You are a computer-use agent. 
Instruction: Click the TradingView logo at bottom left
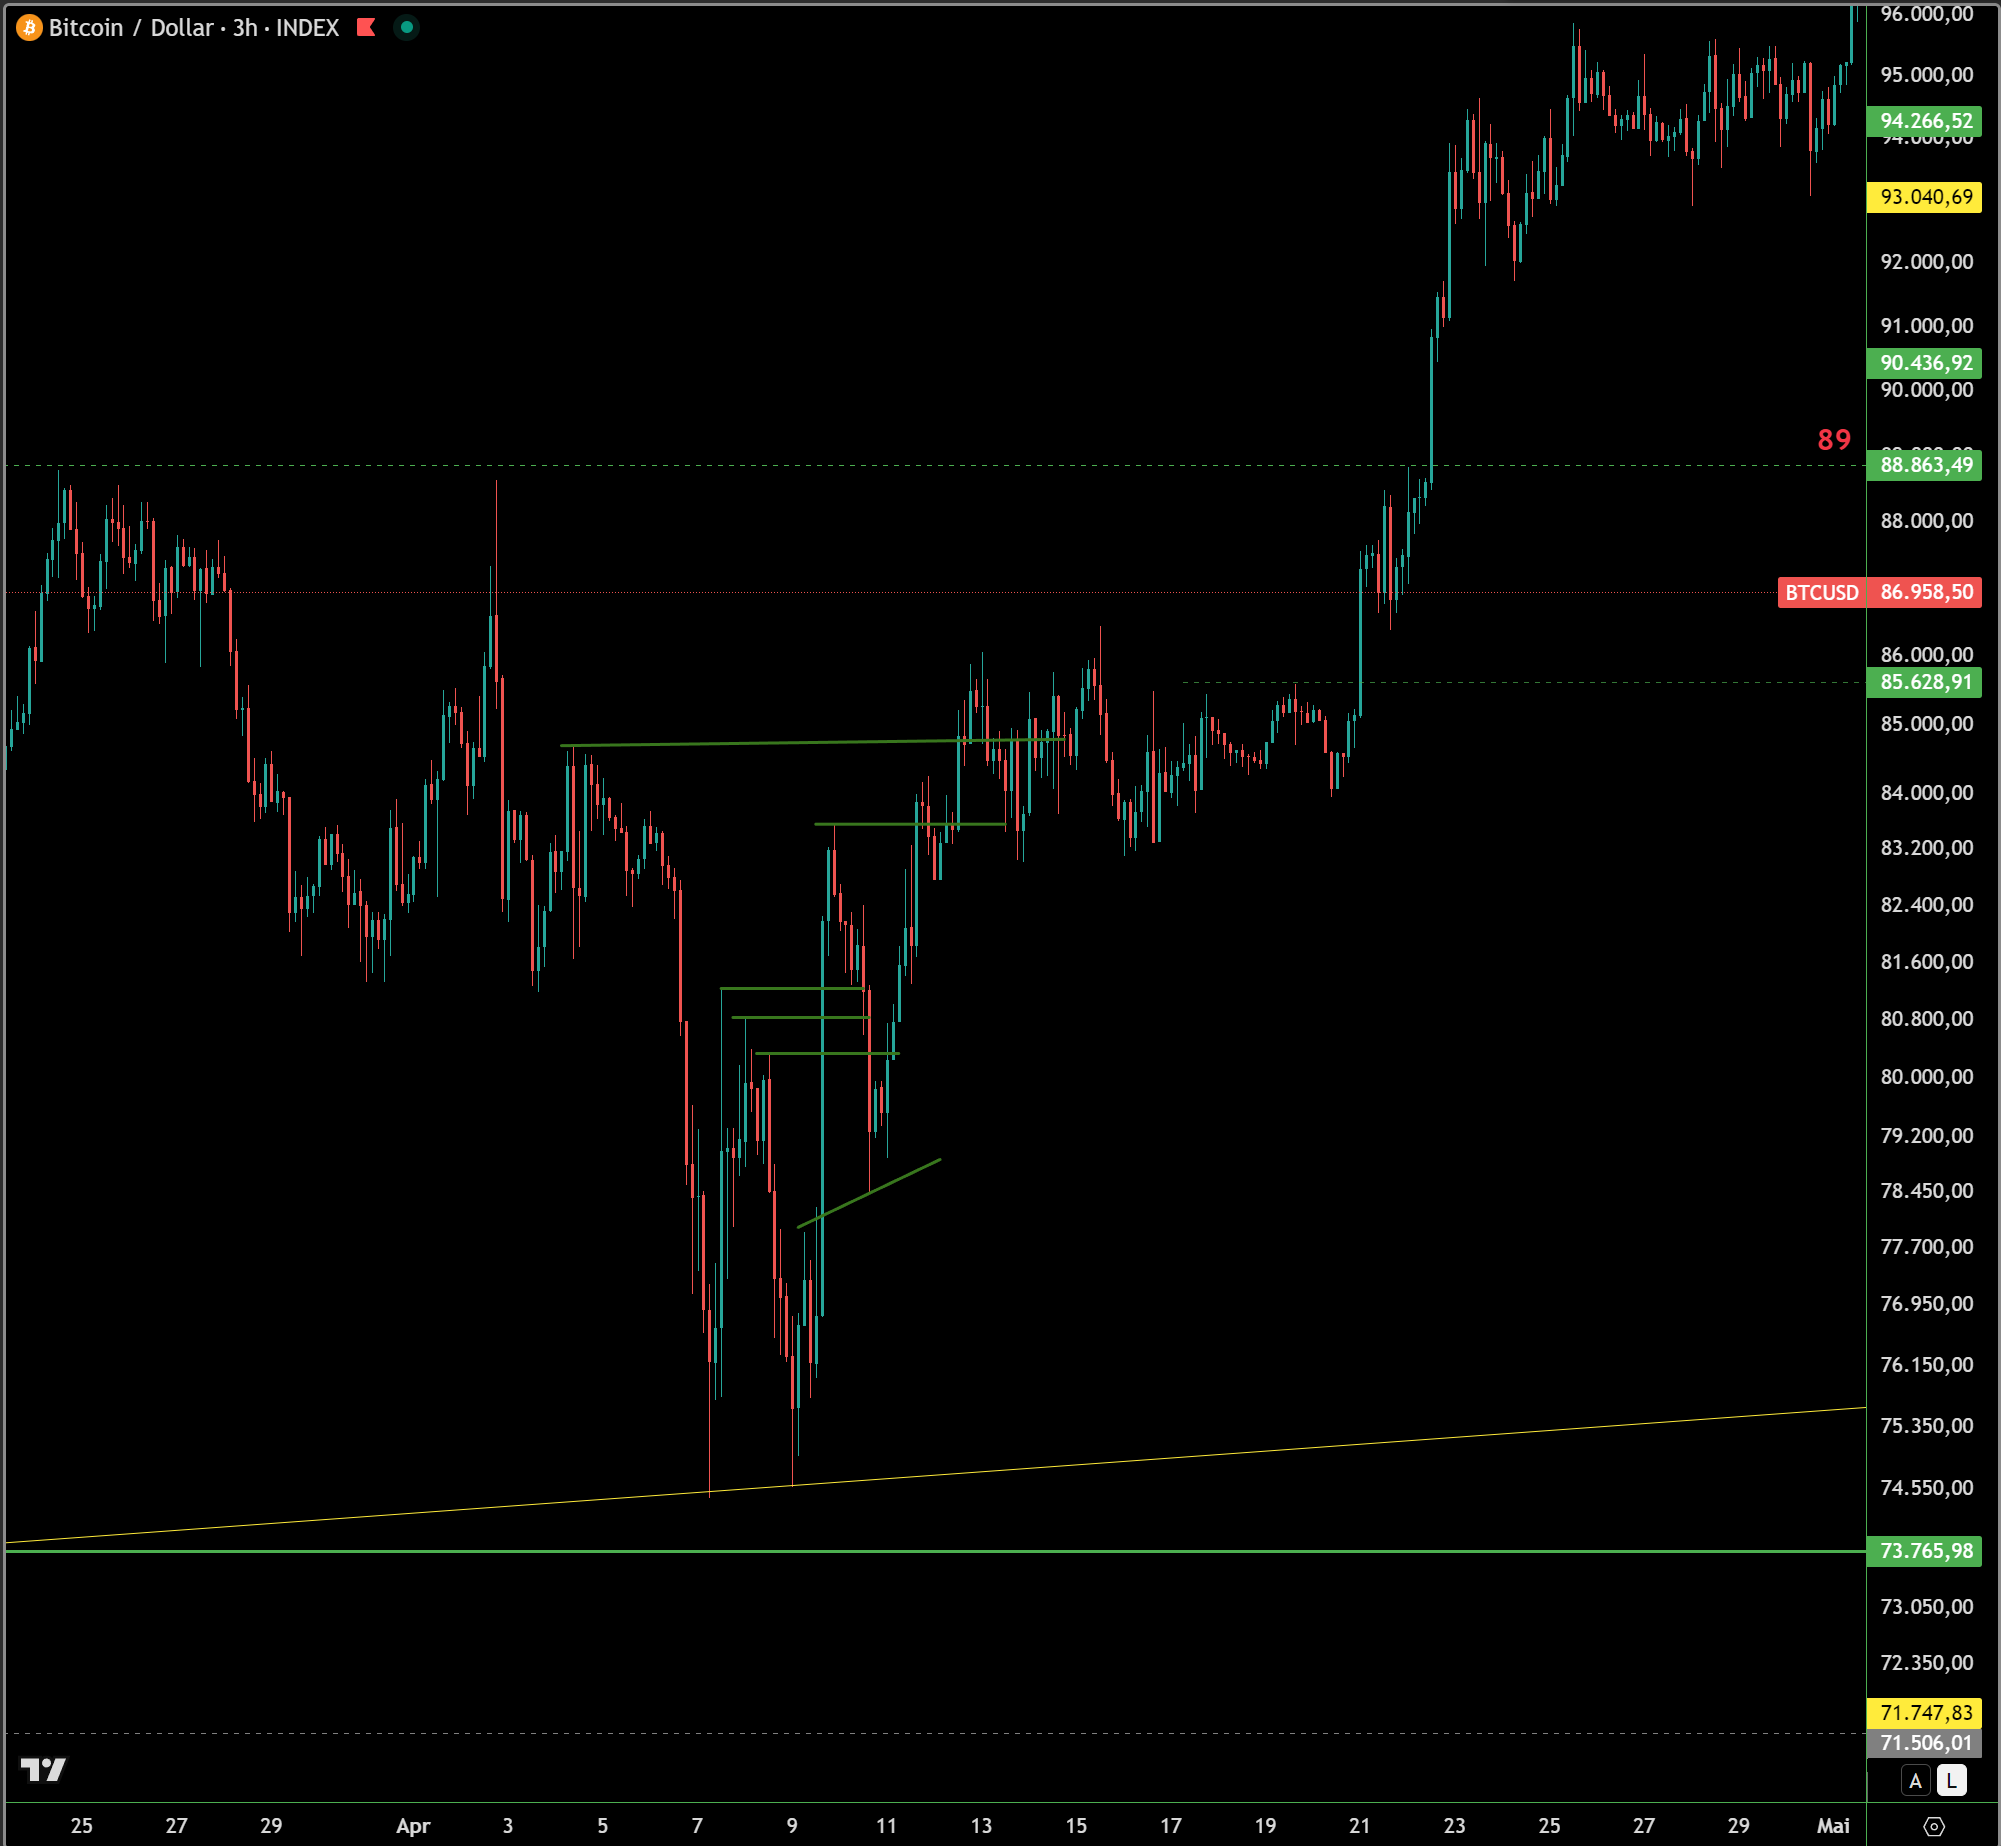point(43,1769)
